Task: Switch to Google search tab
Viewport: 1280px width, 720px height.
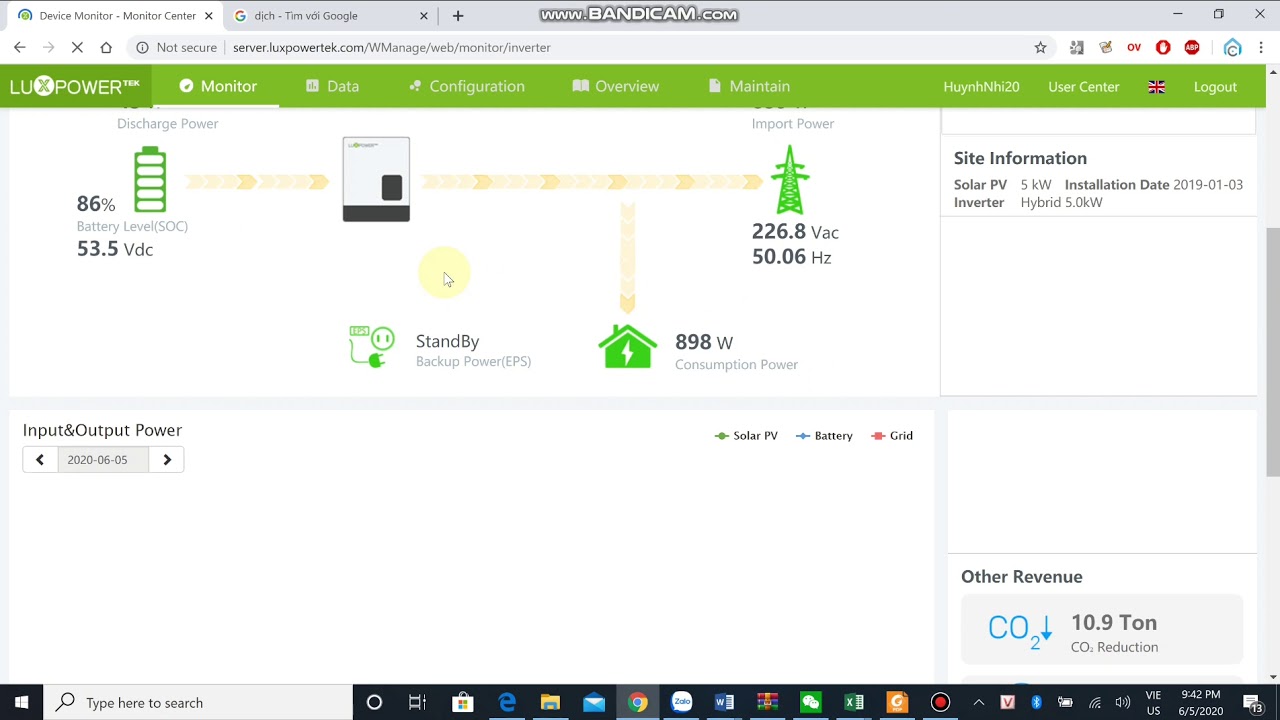Action: (x=320, y=16)
